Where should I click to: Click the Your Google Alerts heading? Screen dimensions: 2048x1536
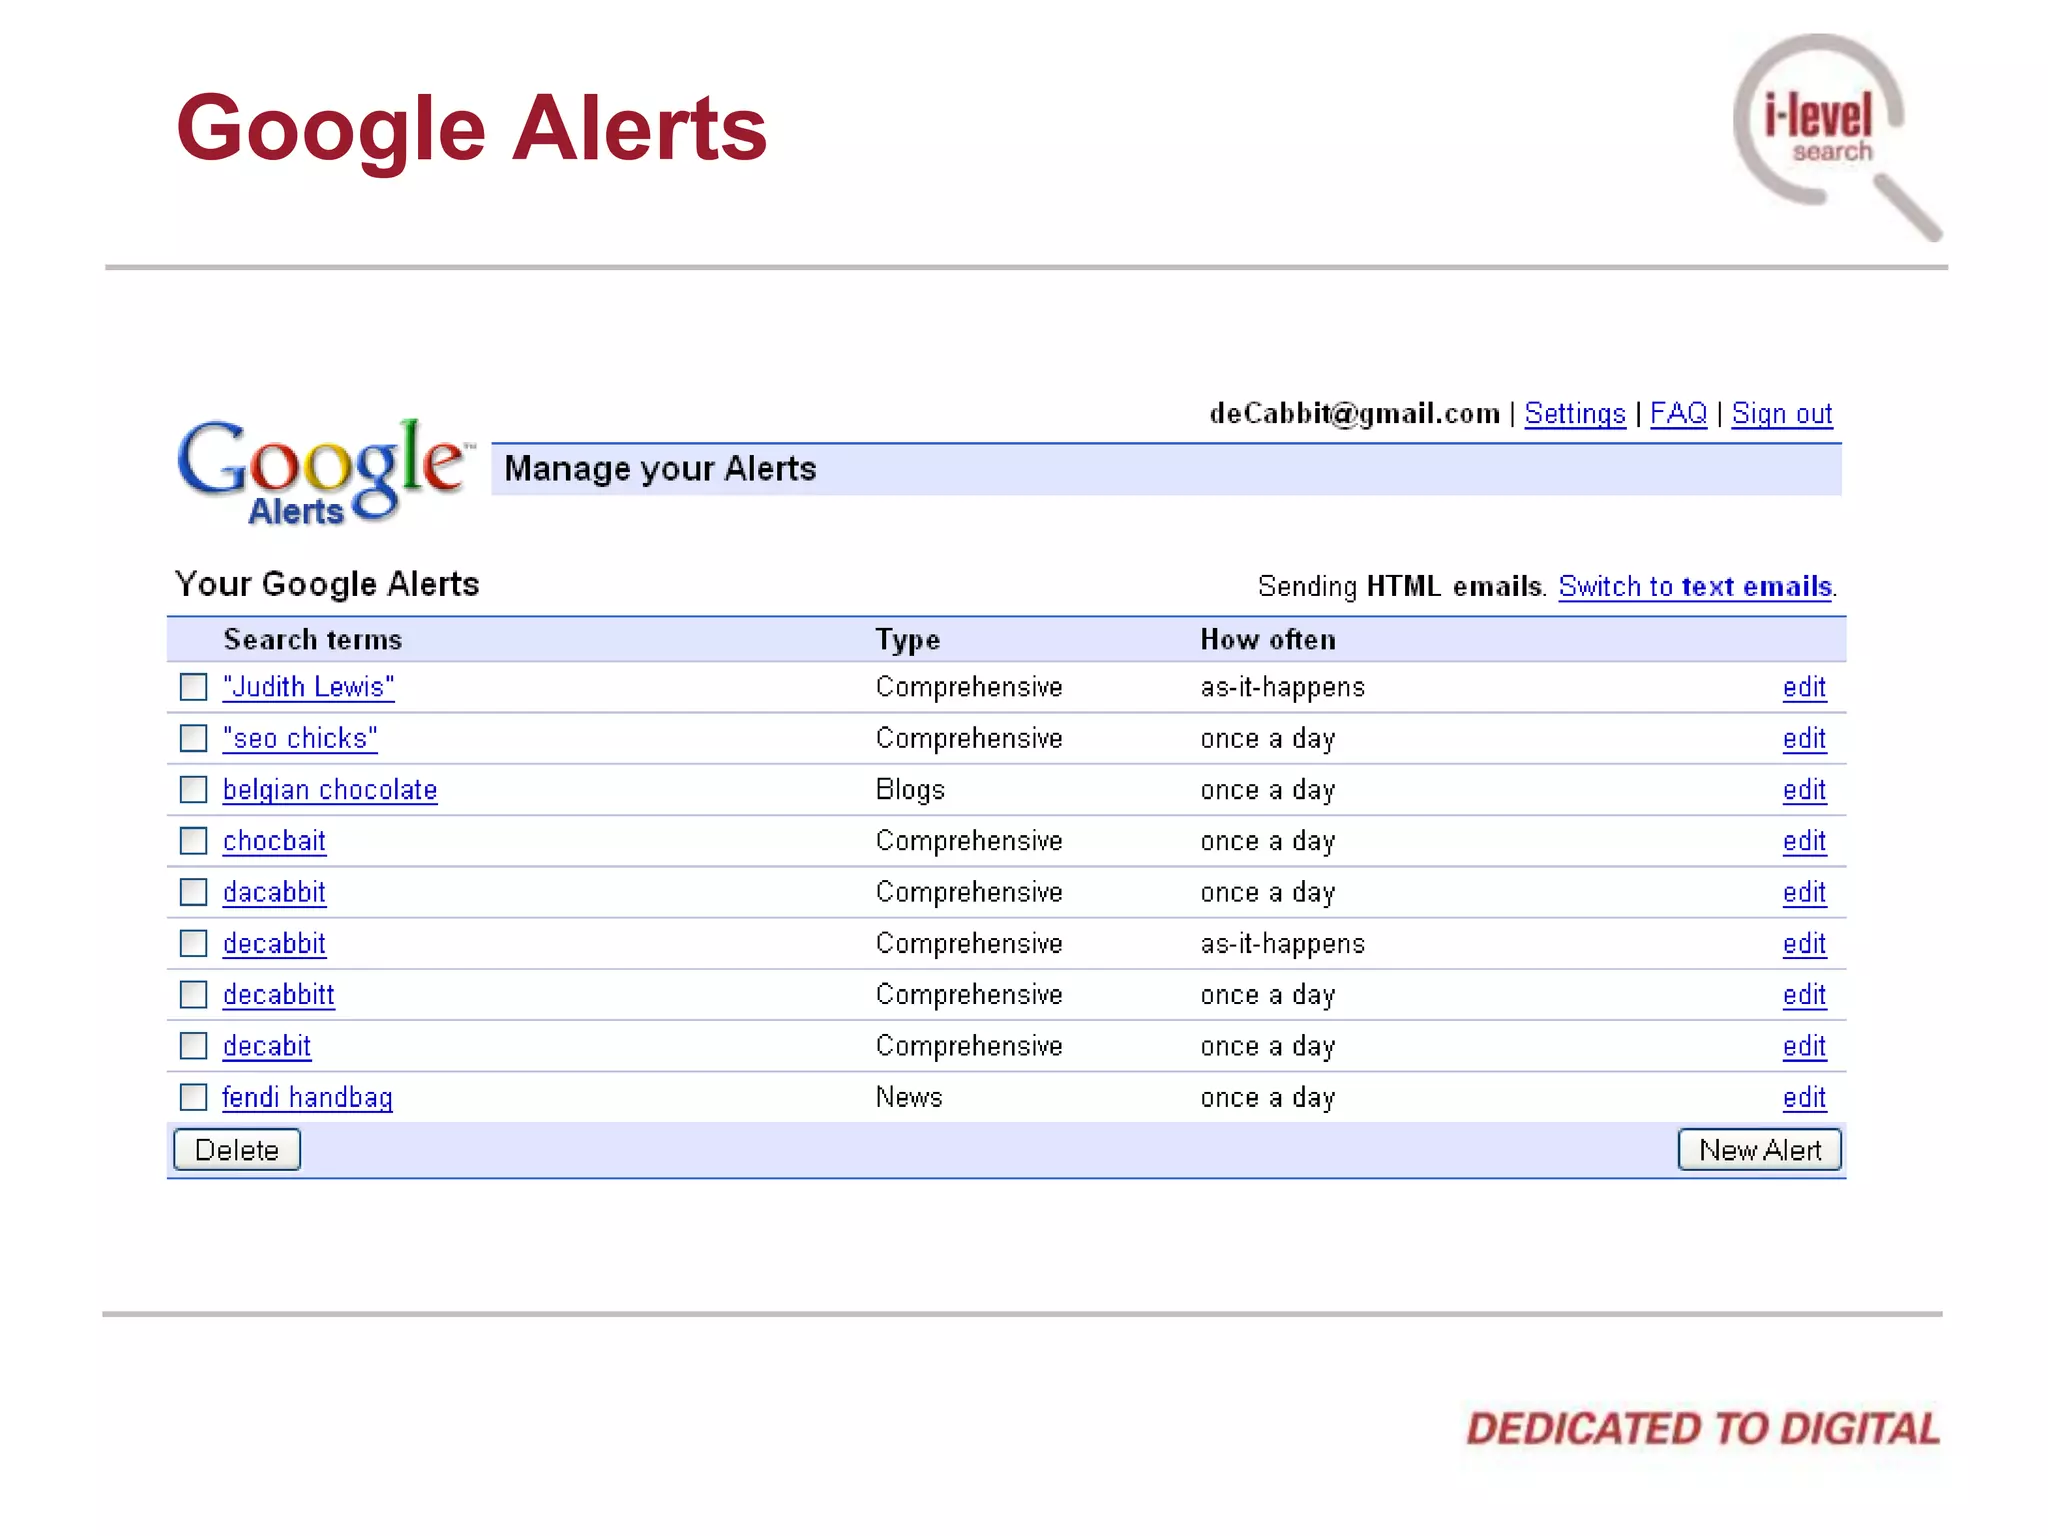[x=327, y=584]
